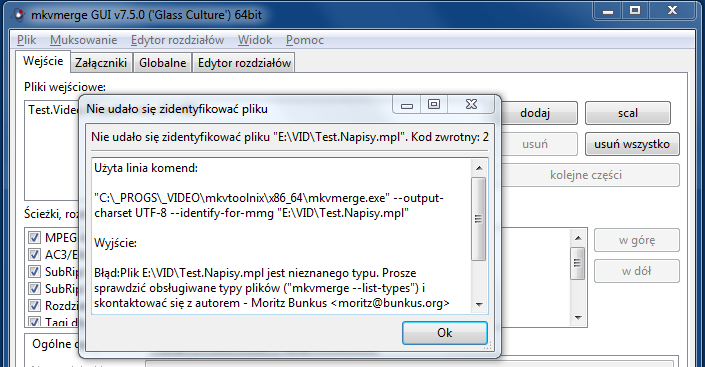Click the 'Użyta linia komend:' text
The height and width of the screenshot is (367, 705).
coord(146,168)
